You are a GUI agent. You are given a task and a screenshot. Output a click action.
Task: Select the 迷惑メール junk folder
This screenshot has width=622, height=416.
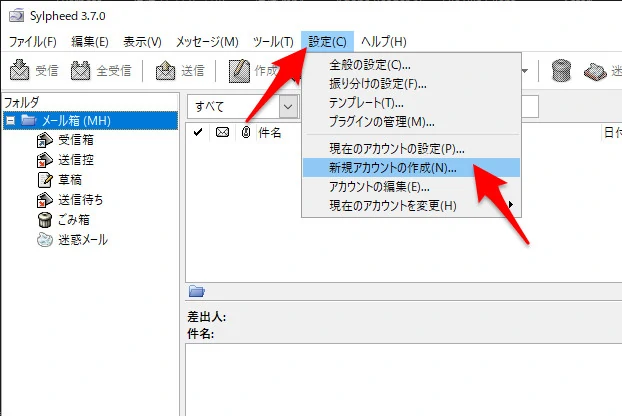point(72,240)
